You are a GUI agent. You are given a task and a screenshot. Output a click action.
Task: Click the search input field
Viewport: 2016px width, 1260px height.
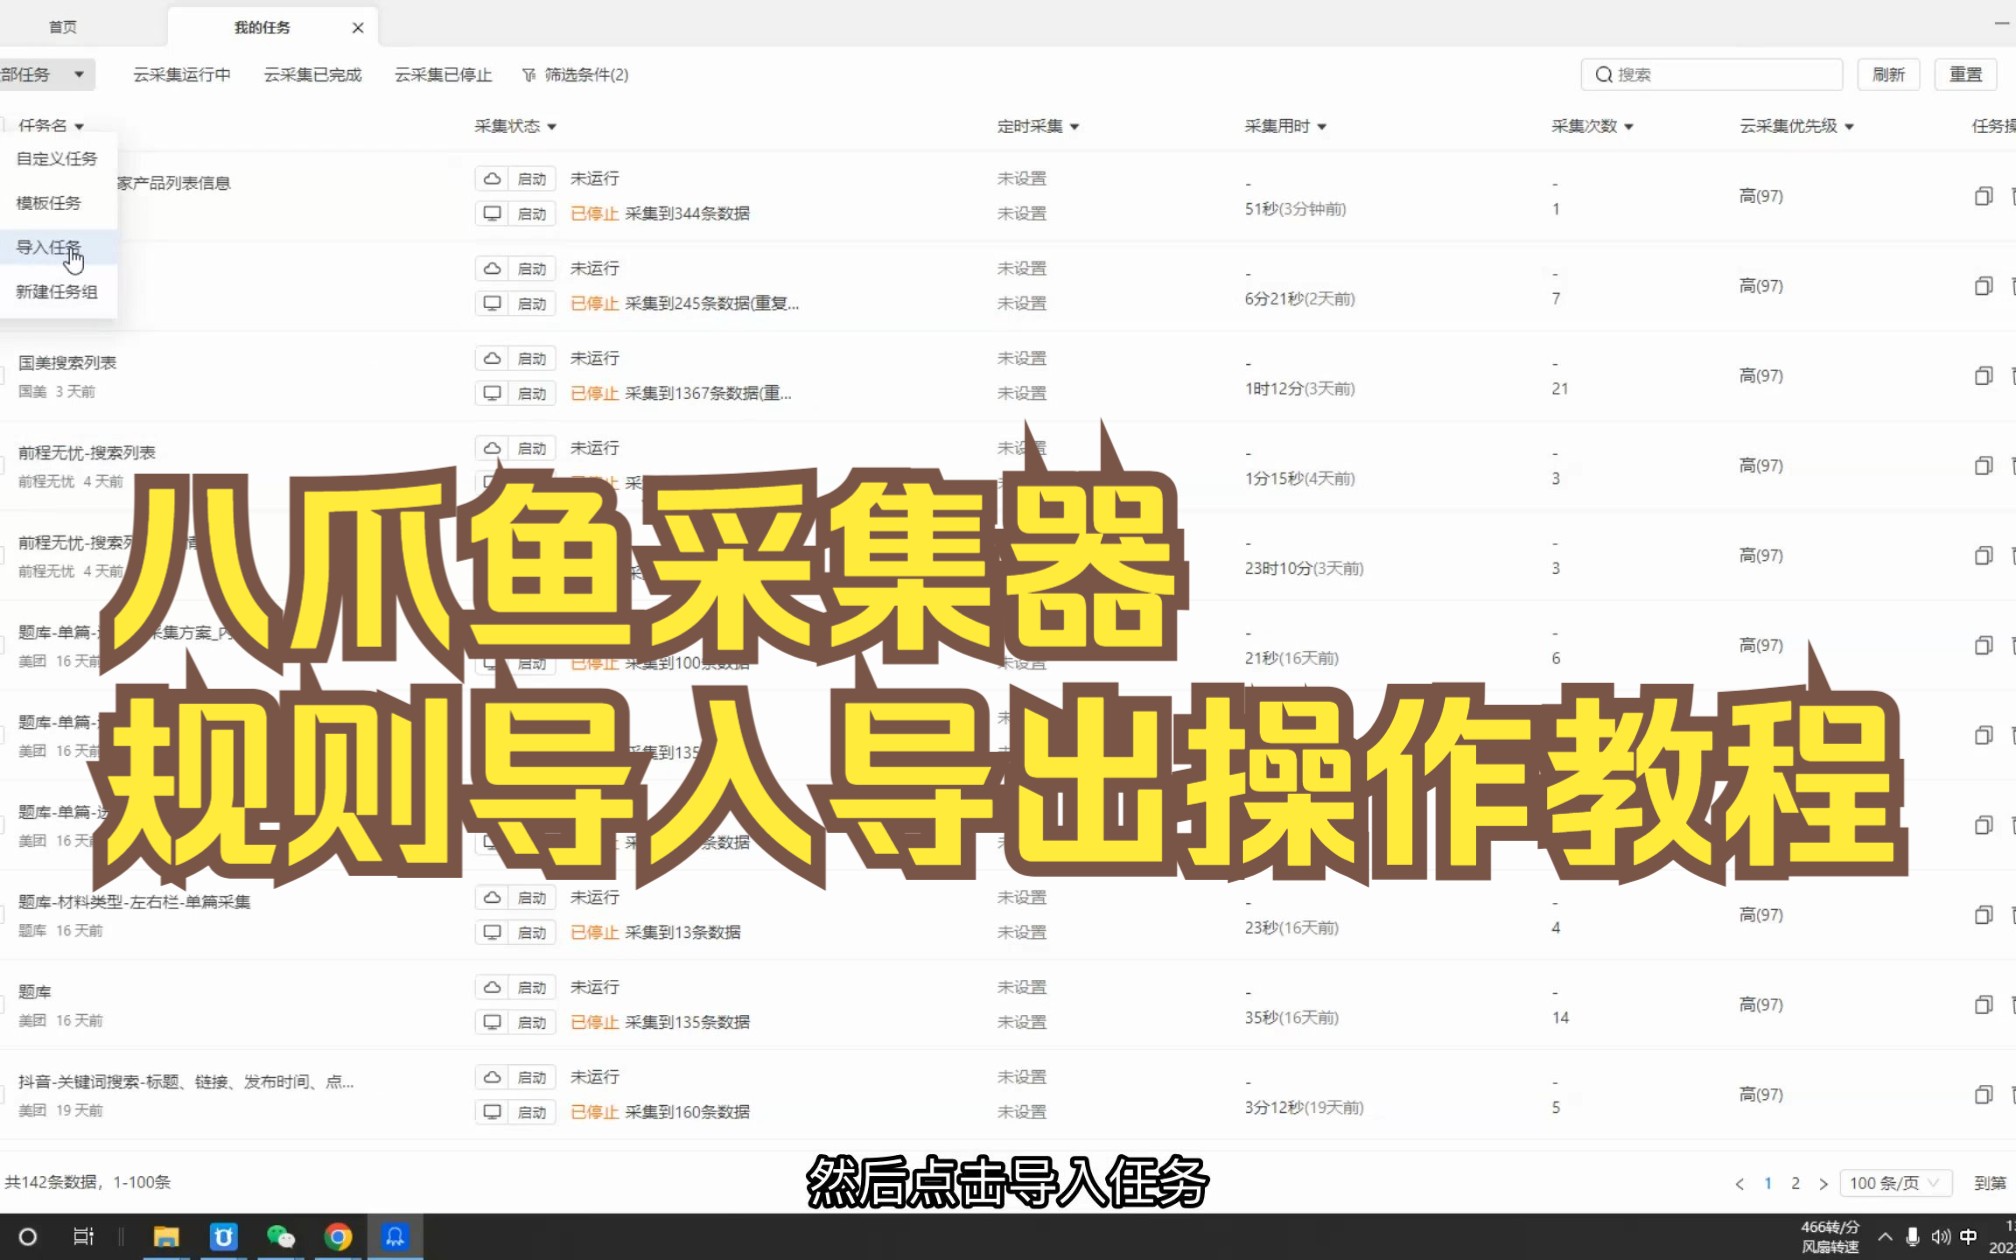point(1712,74)
